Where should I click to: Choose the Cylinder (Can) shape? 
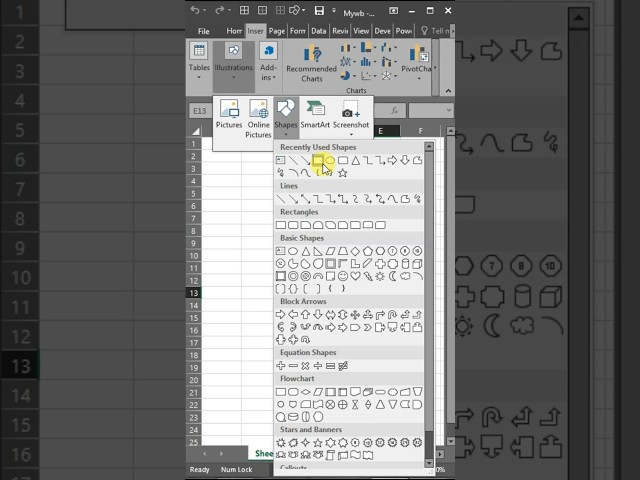pos(405,264)
